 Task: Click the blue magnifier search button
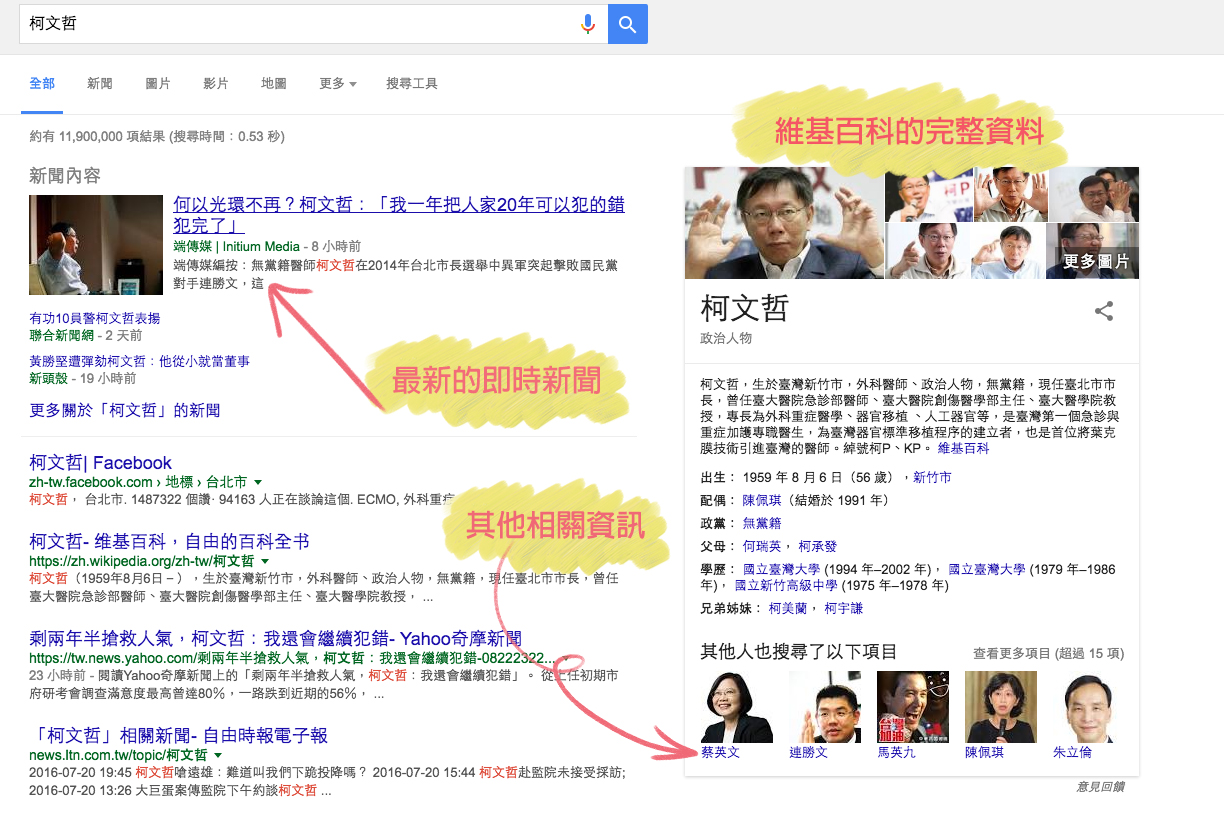627,24
